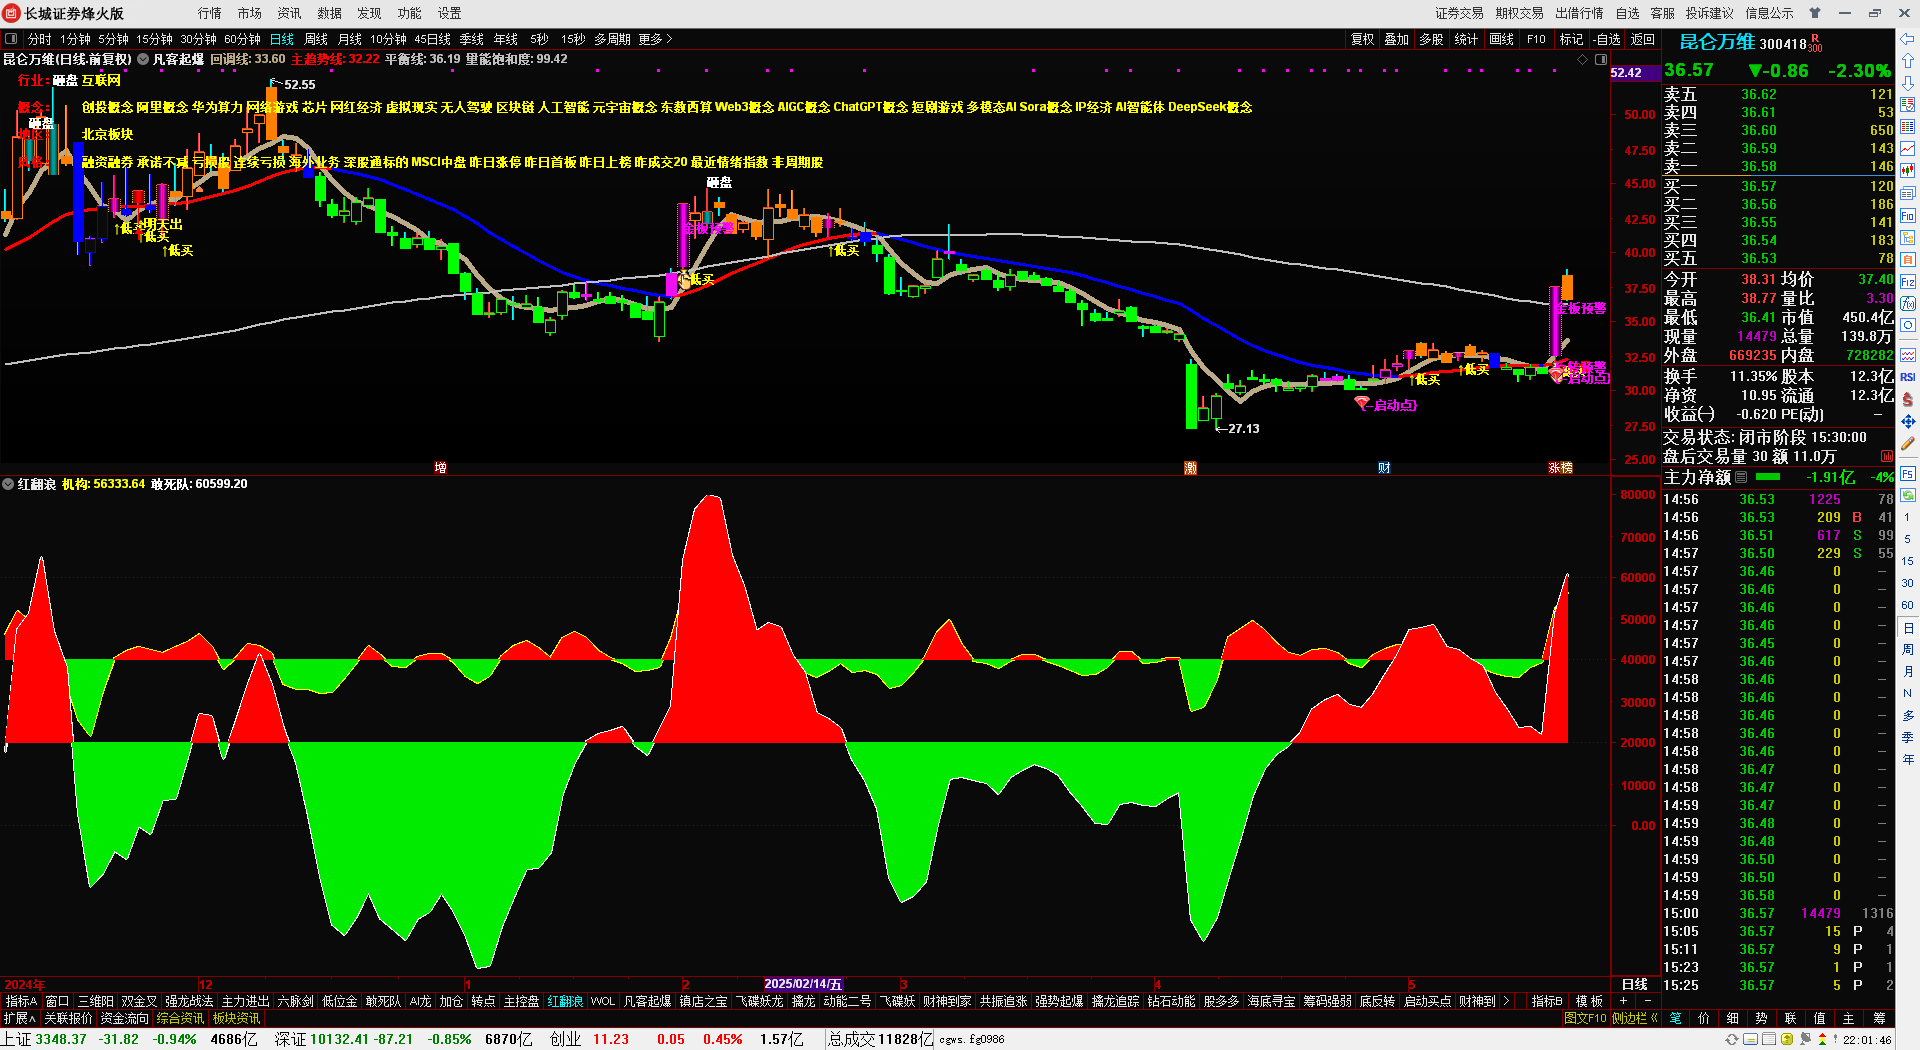Click the 投诉建议 feedback link
The width and height of the screenshot is (1920, 1050).
pos(1710,13)
